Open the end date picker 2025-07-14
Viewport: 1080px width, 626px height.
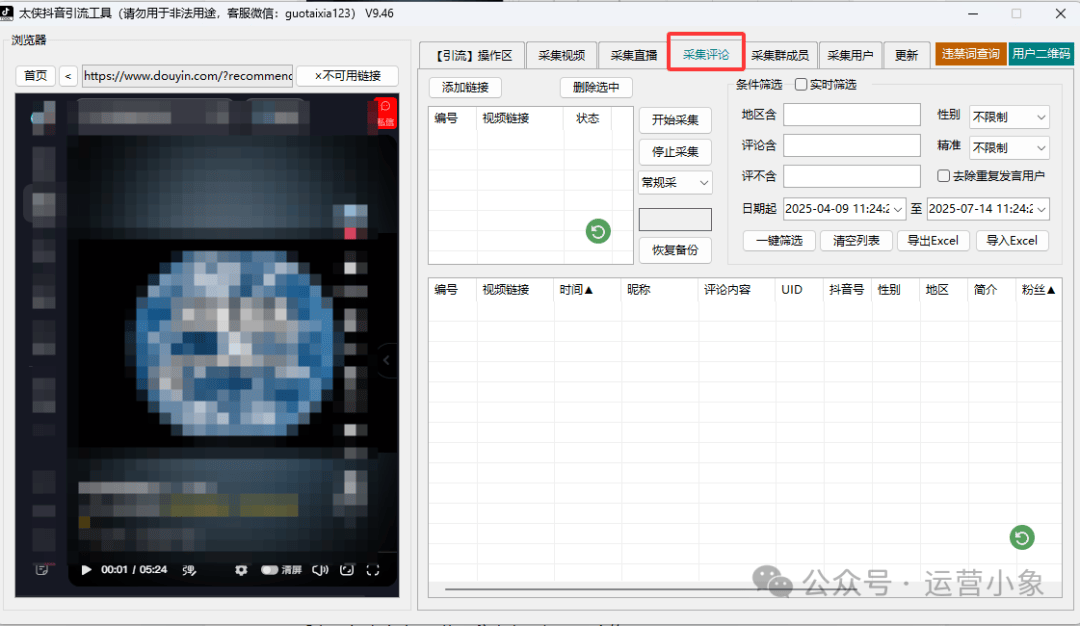pyautogui.click(x=988, y=209)
